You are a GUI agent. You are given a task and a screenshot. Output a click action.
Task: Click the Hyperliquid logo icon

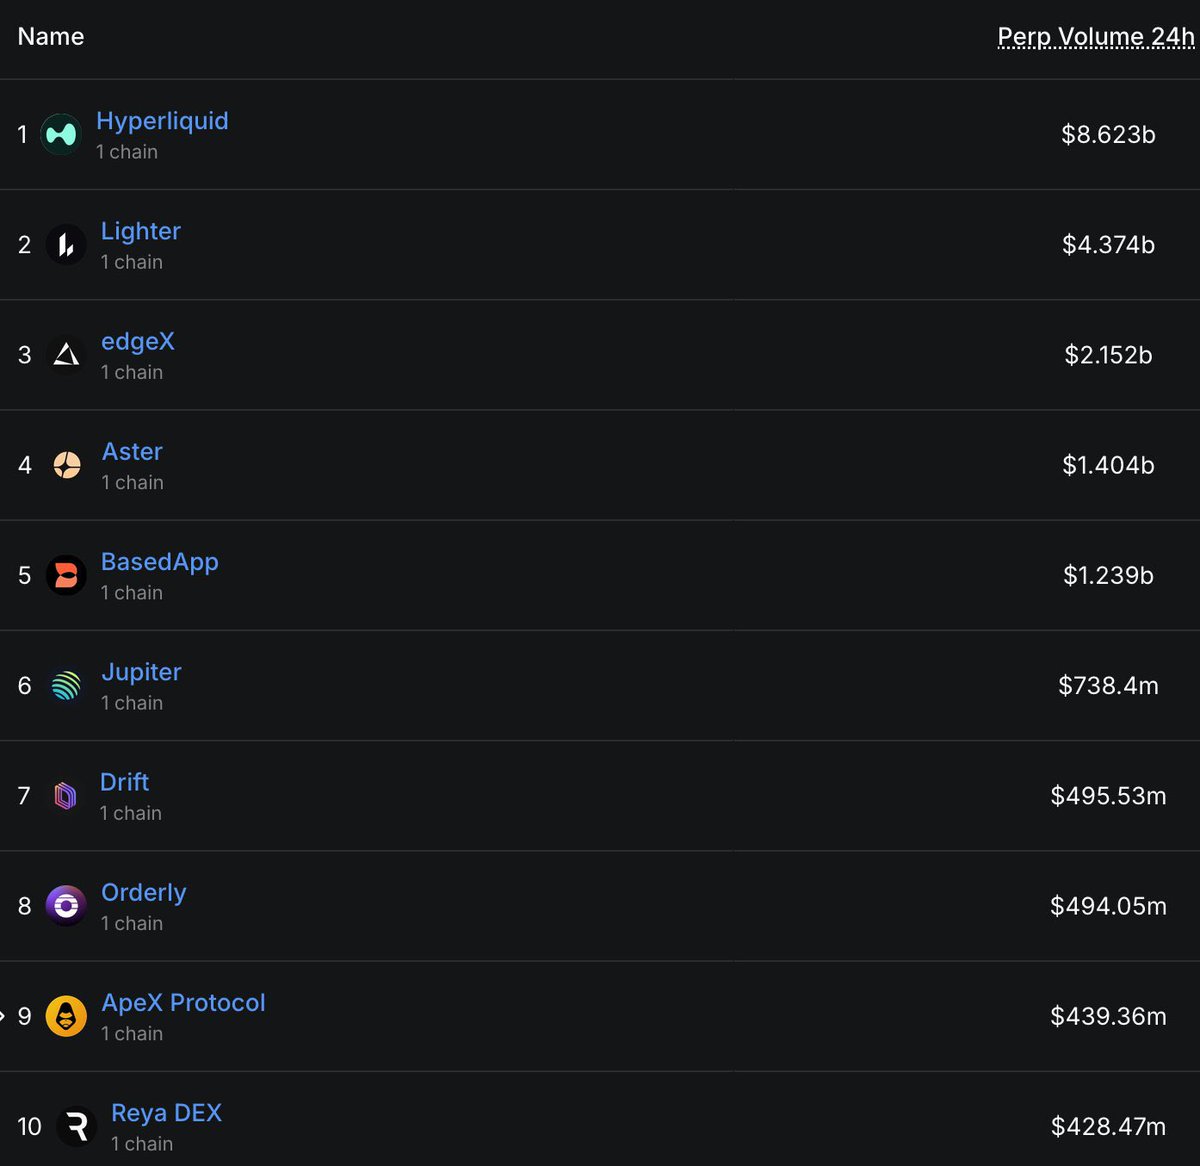(x=61, y=134)
